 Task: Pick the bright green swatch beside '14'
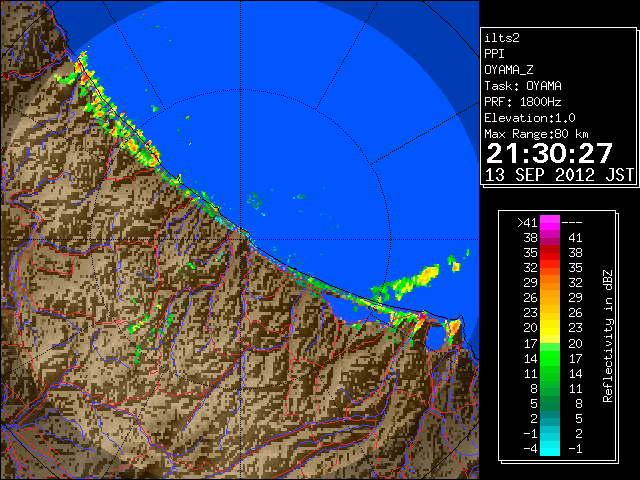550,358
